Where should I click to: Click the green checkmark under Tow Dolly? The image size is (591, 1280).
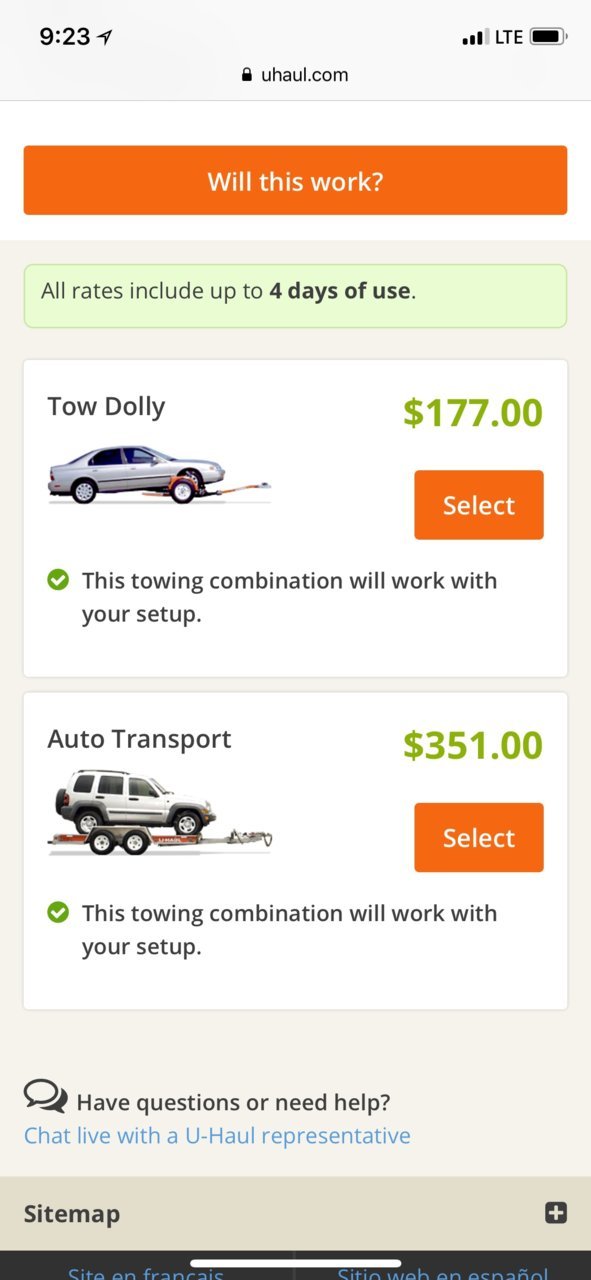59,579
